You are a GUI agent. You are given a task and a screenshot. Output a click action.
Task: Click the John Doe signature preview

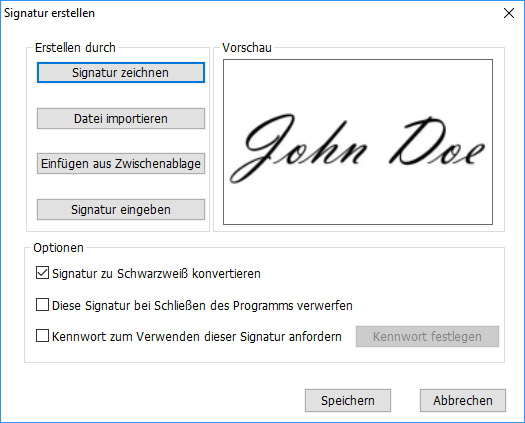(358, 142)
